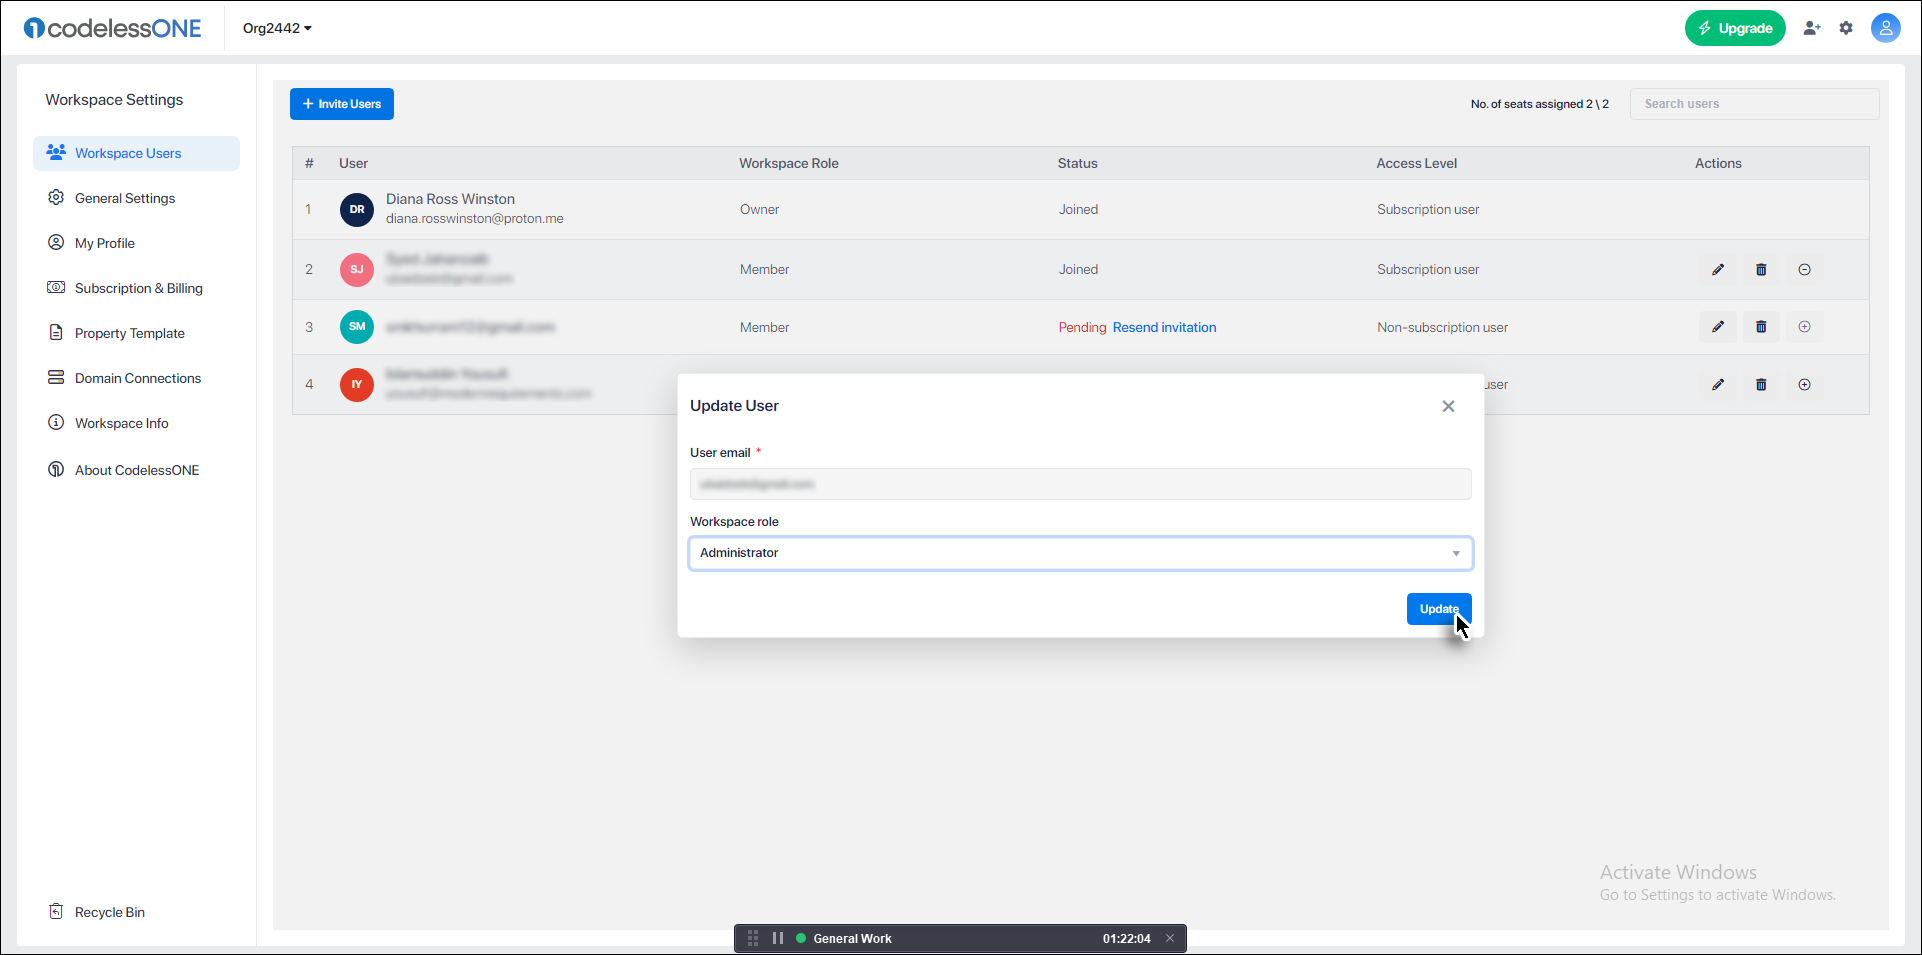
Task: Delete the pending member account
Action: tap(1761, 326)
